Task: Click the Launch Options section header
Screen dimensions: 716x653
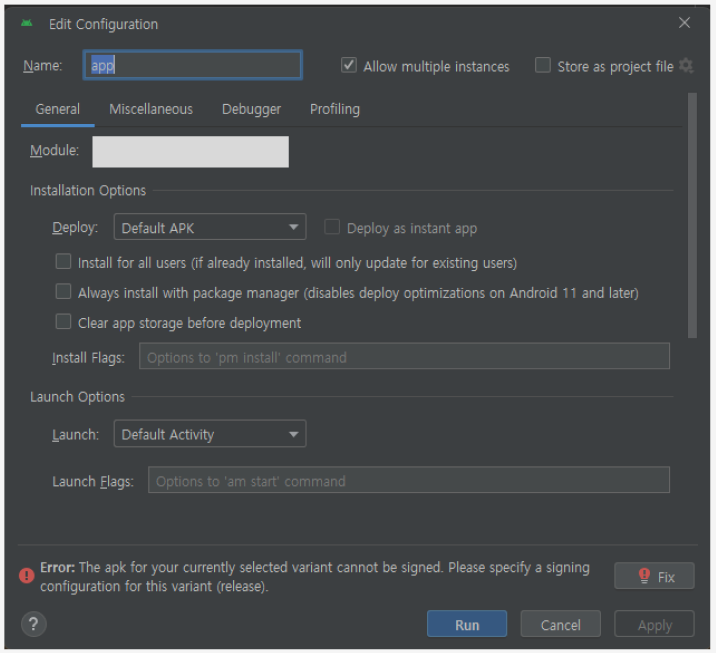Action: click(x=77, y=397)
